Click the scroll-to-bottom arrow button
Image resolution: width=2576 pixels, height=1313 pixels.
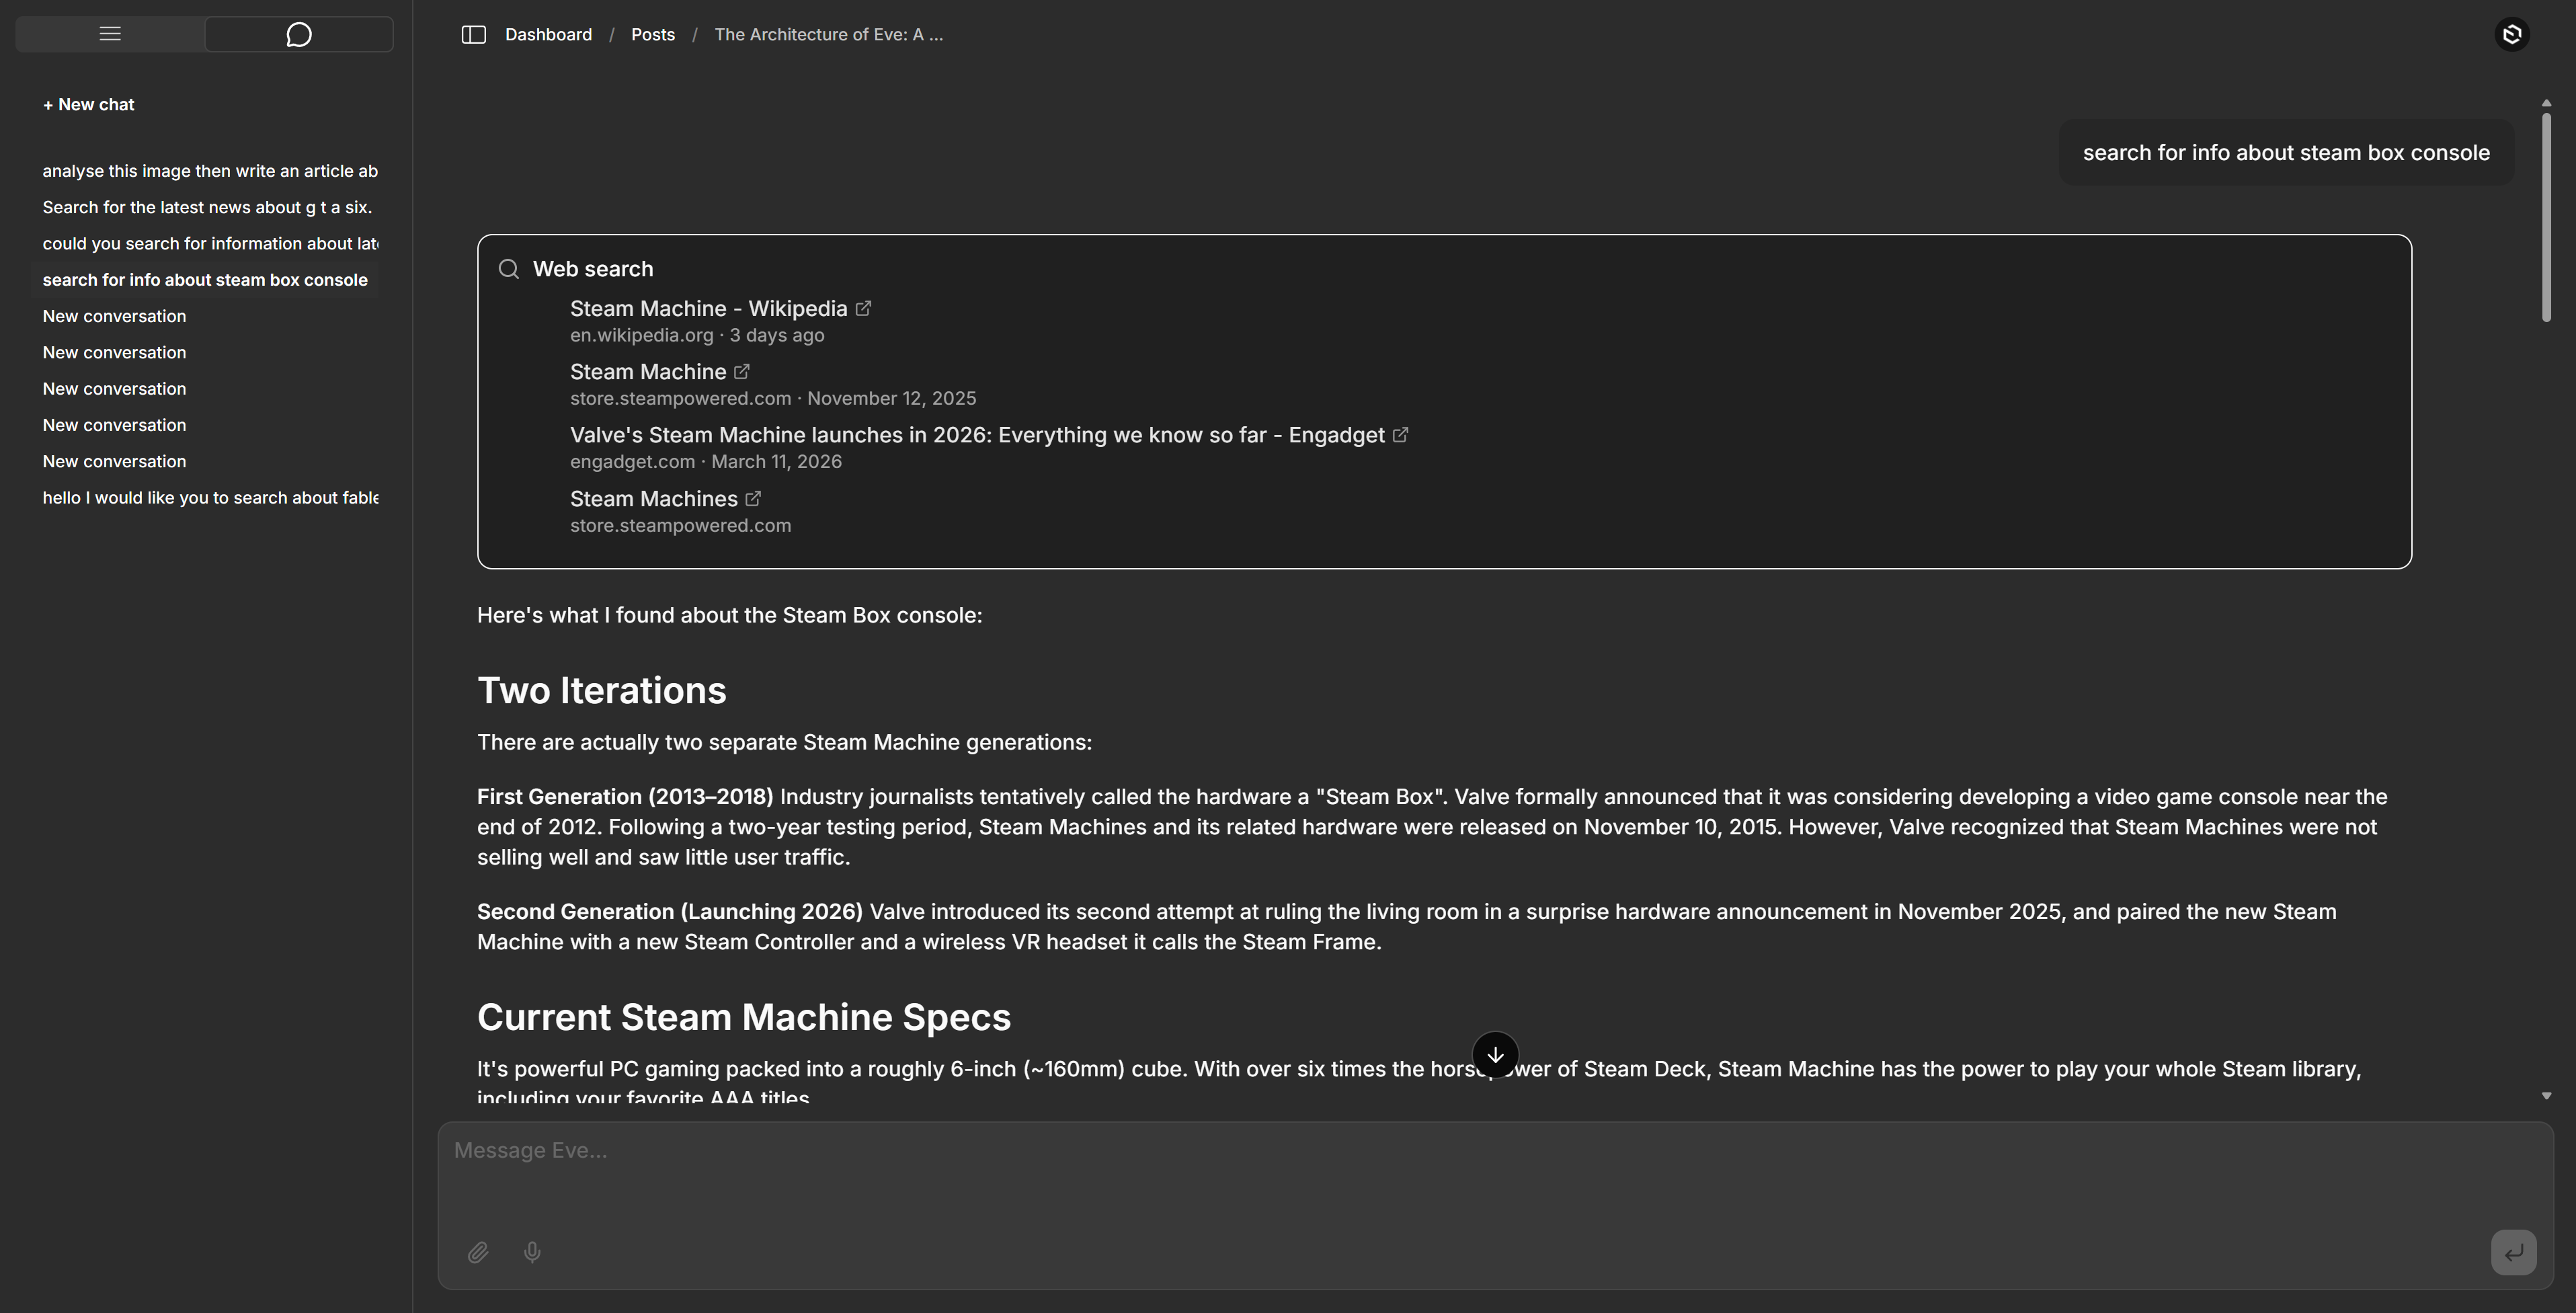click(x=1495, y=1055)
